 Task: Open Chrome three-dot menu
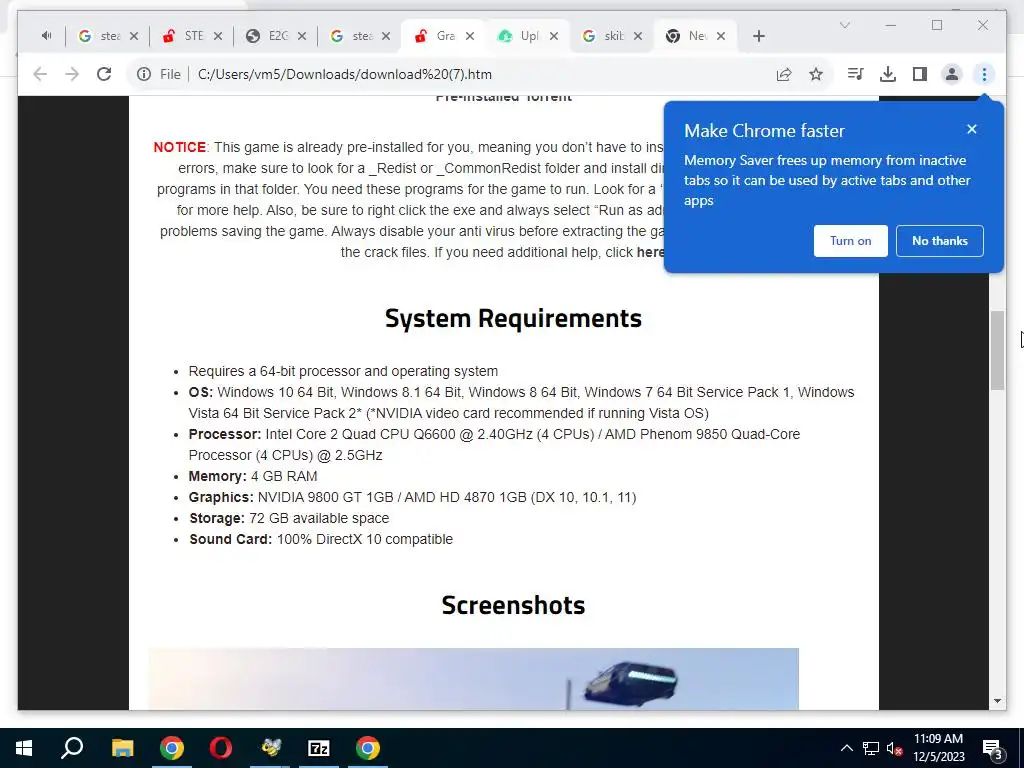pos(984,74)
